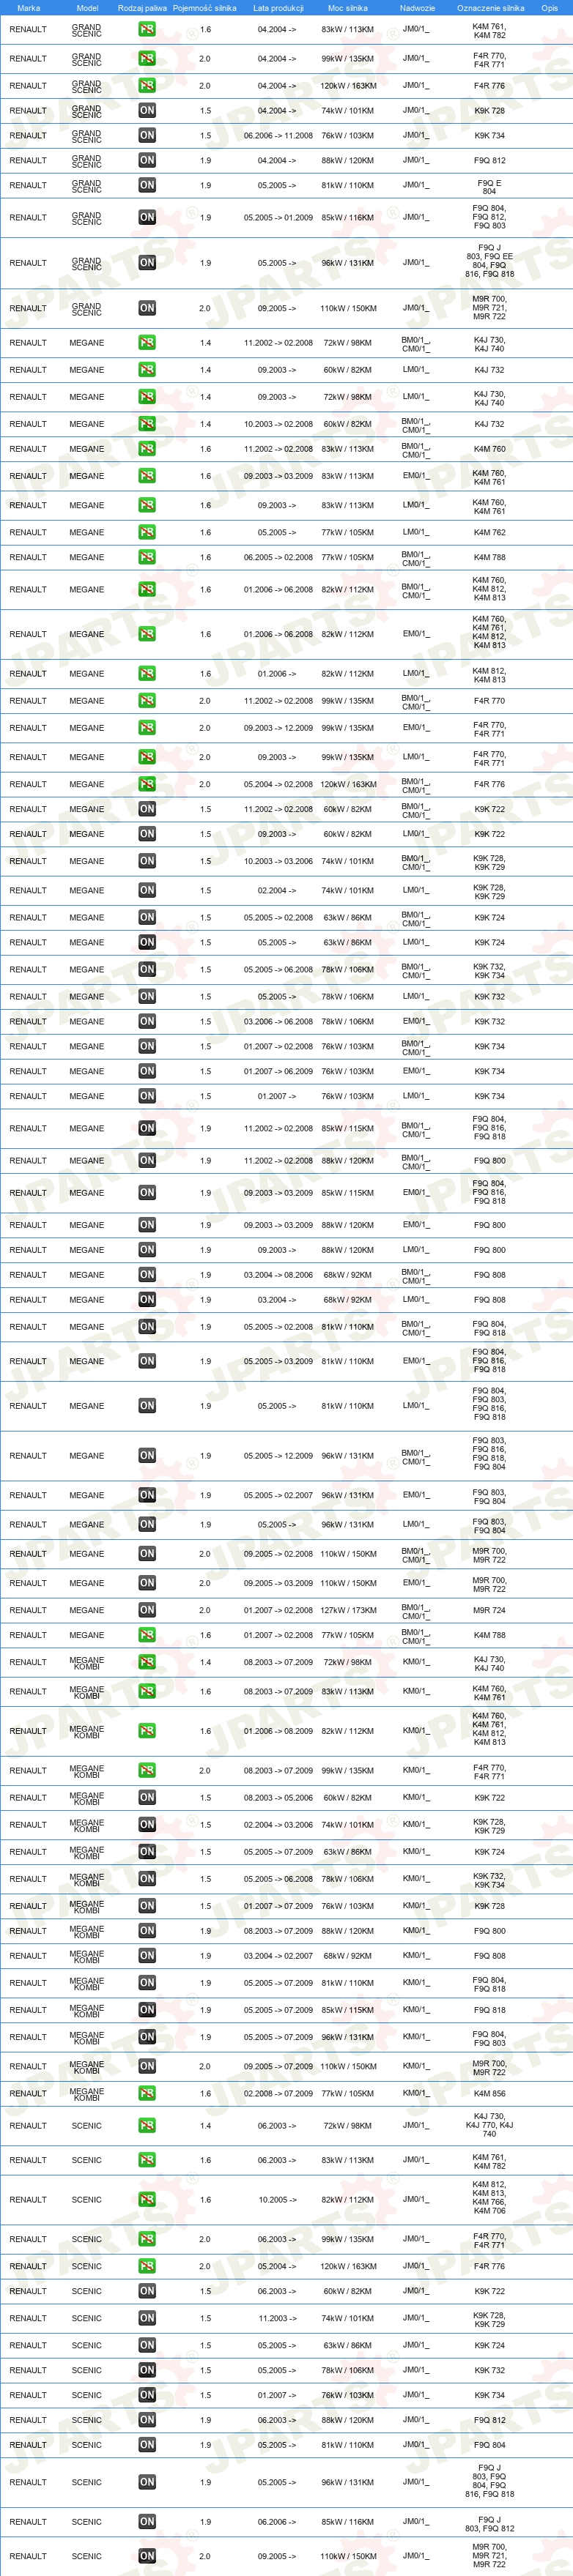573x2576 pixels.
Task: Click ON icon for Megane Kombi 63kW/86KM
Action: 147,1853
